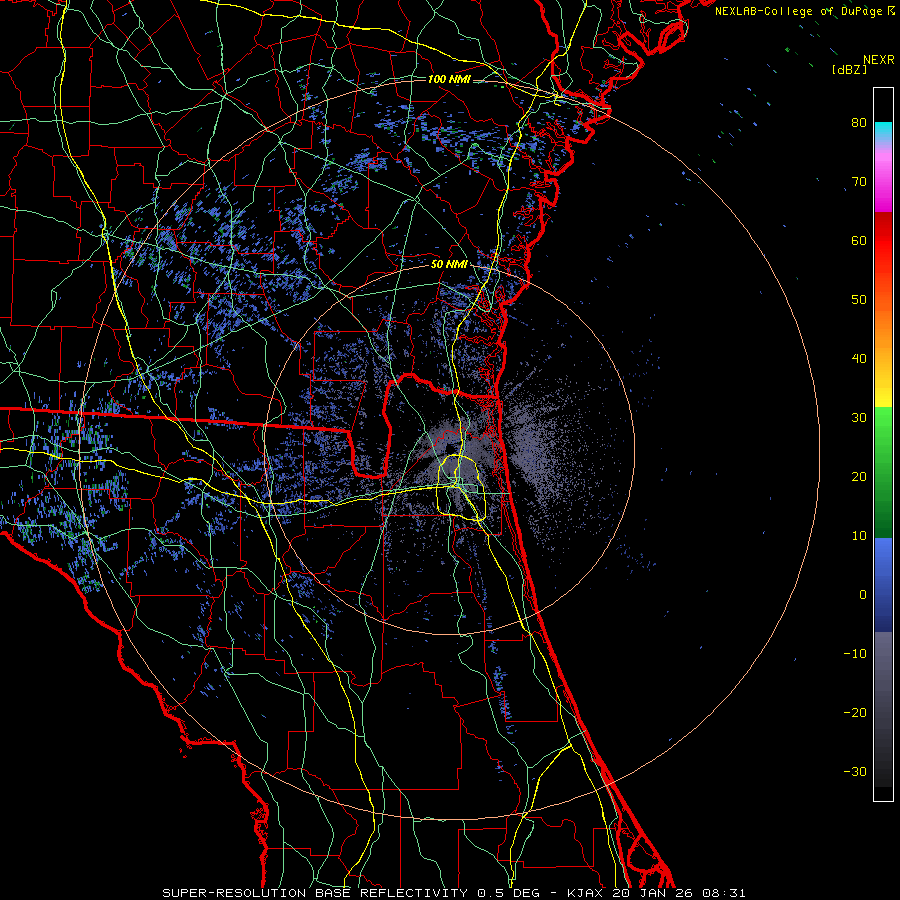Click the "KJAX" station identifier in caption
This screenshot has height=900, width=900.
click(x=586, y=893)
